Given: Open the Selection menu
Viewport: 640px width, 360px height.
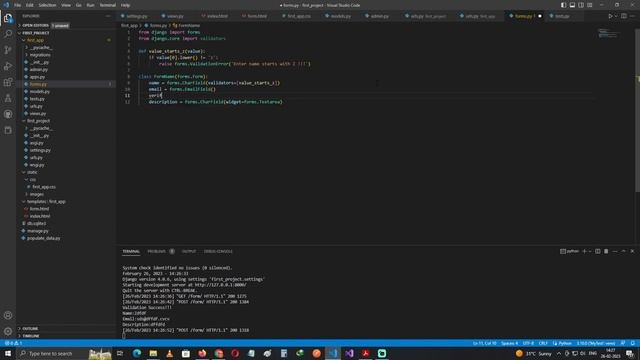Looking at the screenshot, I should click(x=47, y=5).
